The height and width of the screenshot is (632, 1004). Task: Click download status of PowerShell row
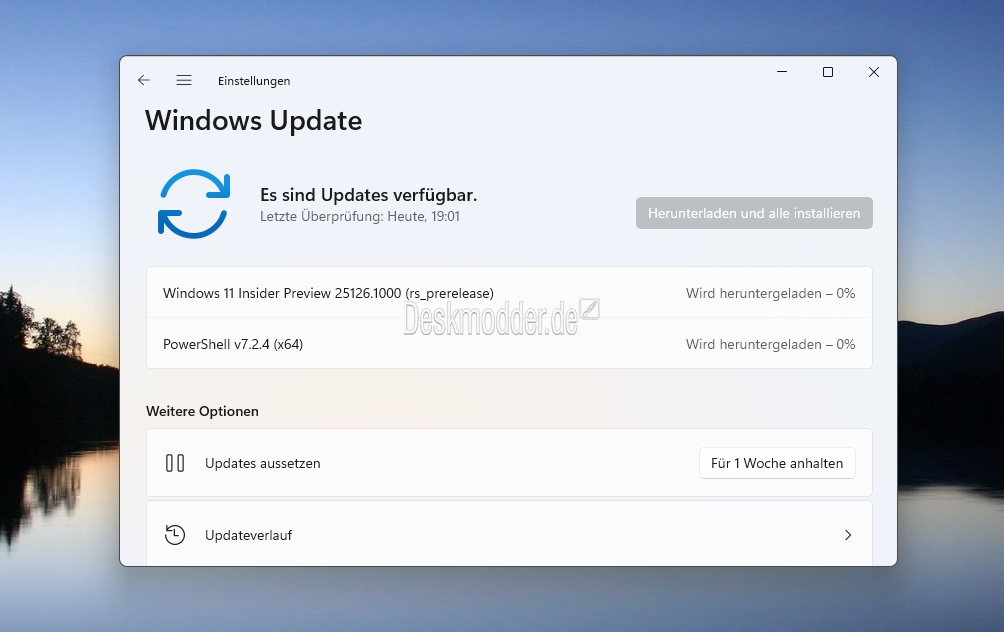(770, 344)
